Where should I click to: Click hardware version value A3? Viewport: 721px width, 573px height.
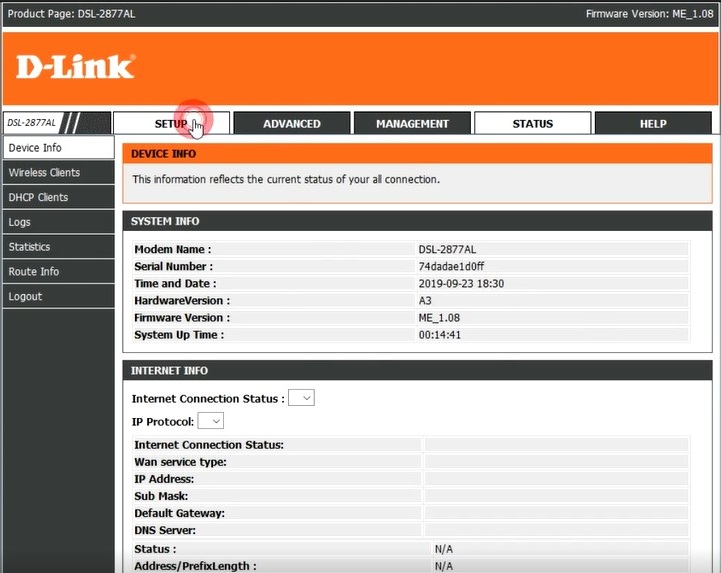425,300
